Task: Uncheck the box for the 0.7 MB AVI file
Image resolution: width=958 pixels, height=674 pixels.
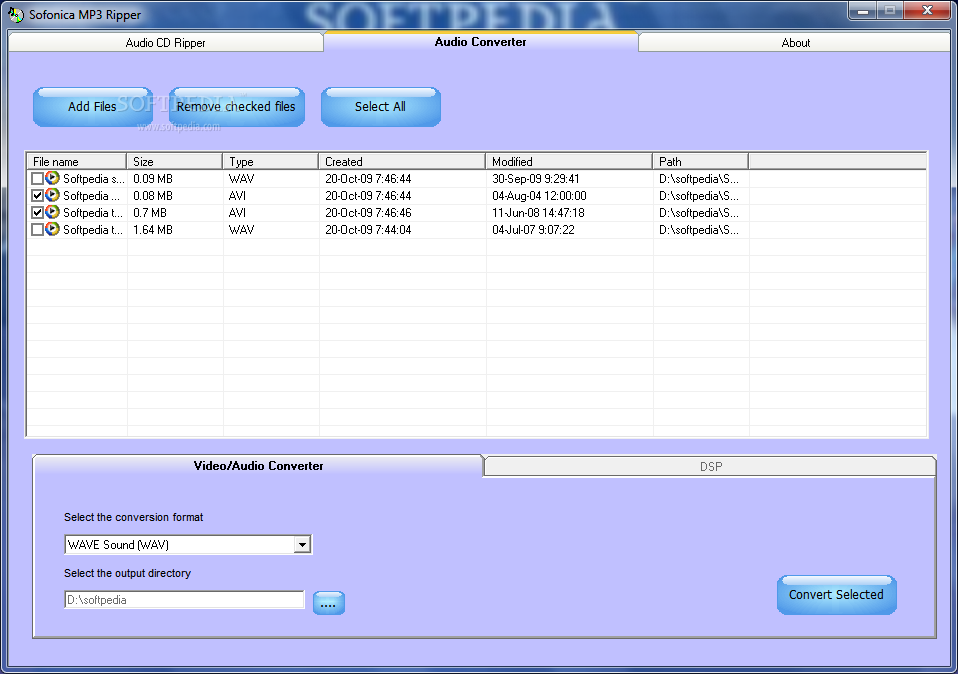Action: click(x=37, y=213)
